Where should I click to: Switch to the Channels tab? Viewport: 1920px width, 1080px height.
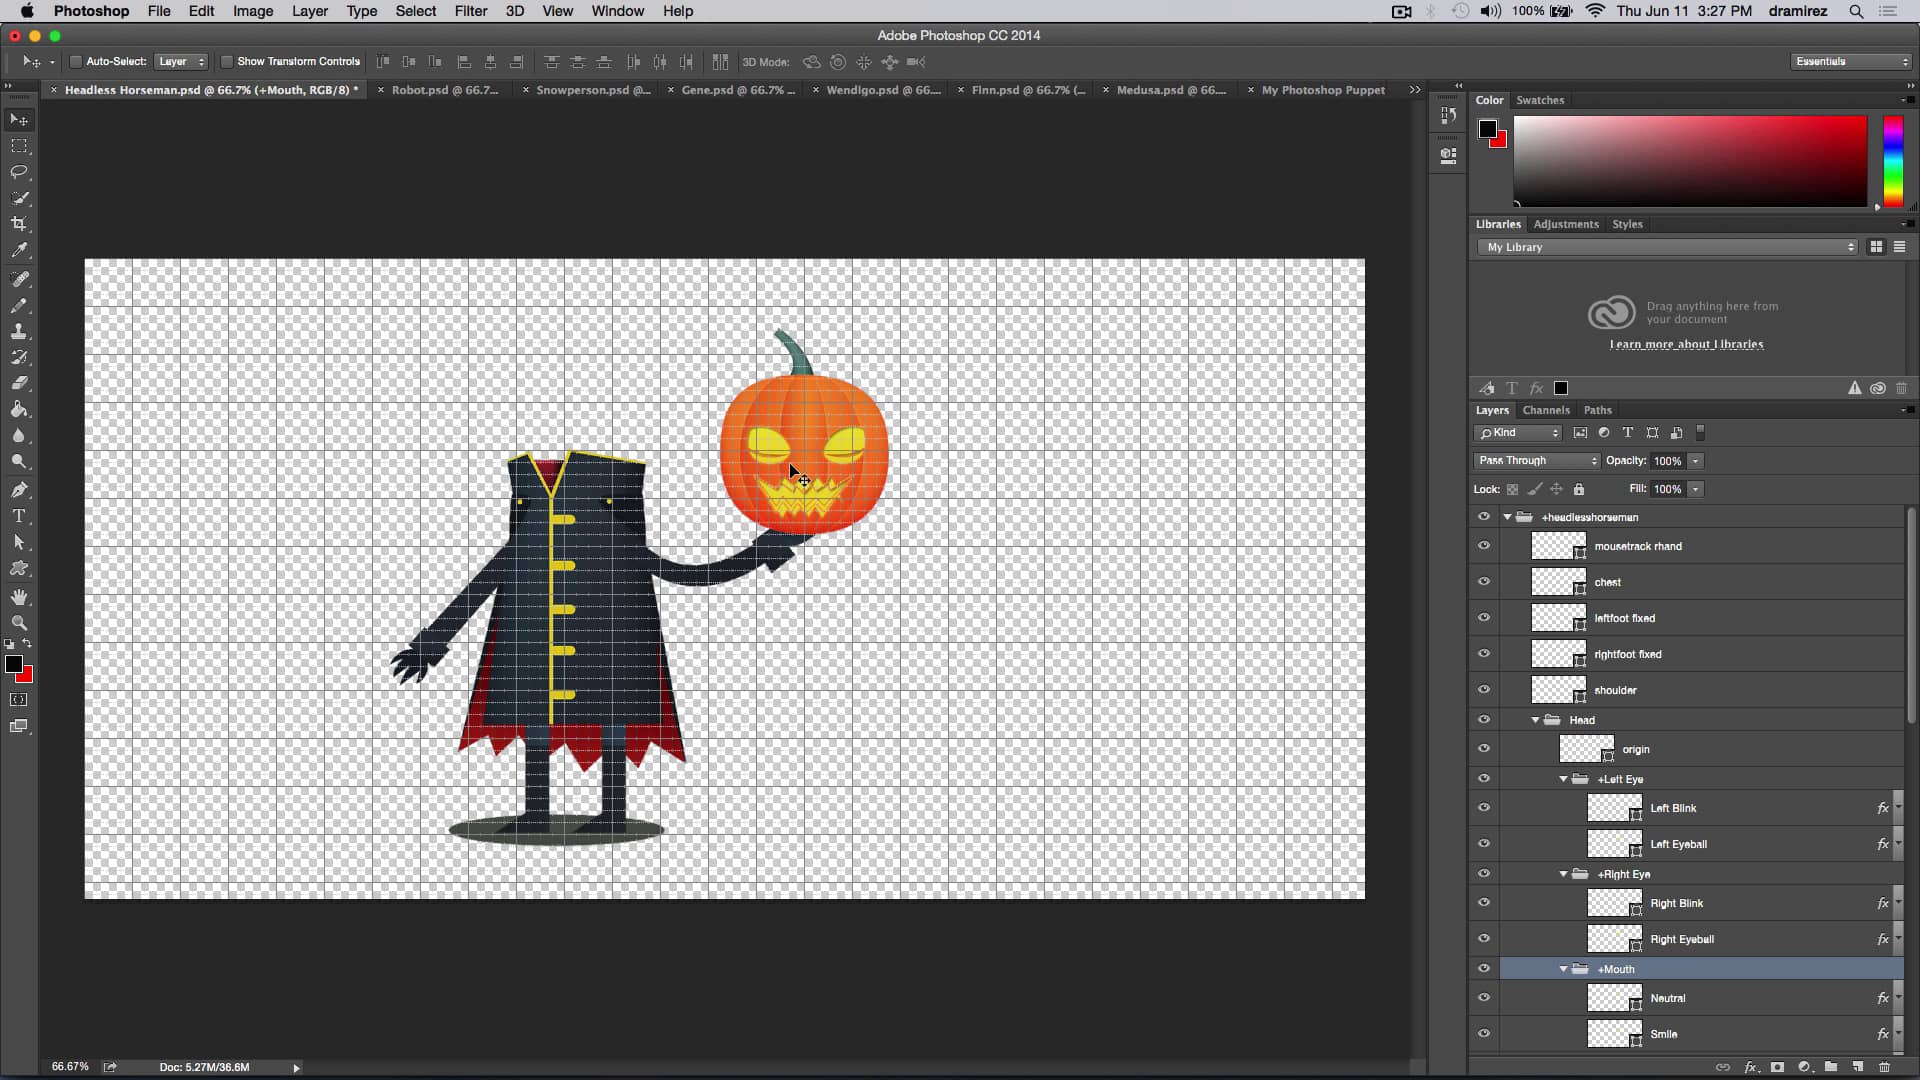1545,410
